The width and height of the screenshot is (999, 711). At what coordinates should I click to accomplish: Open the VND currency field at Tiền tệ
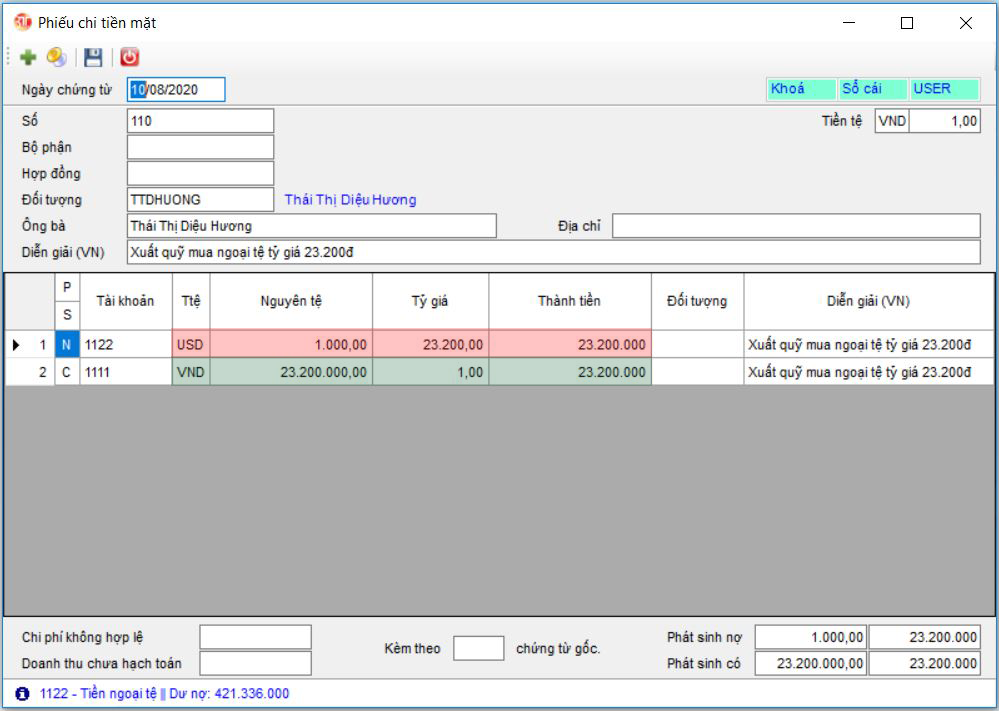[891, 121]
